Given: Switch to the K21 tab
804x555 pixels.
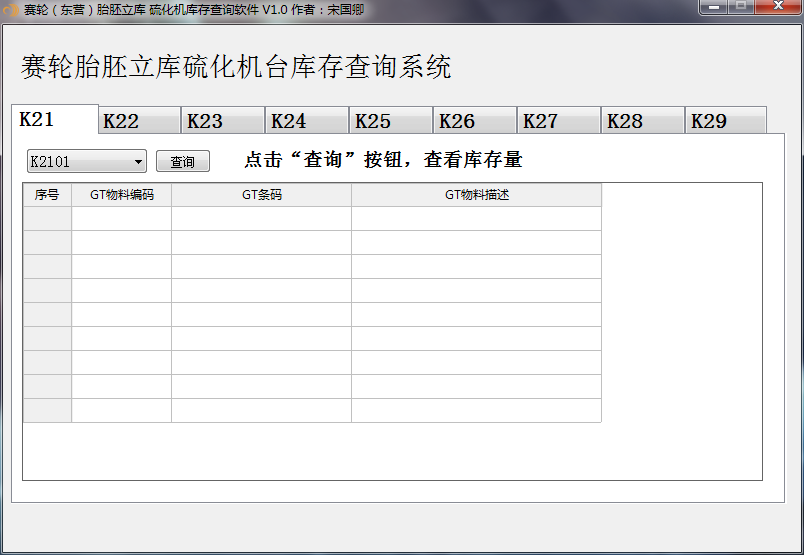Looking at the screenshot, I should 55,119.
